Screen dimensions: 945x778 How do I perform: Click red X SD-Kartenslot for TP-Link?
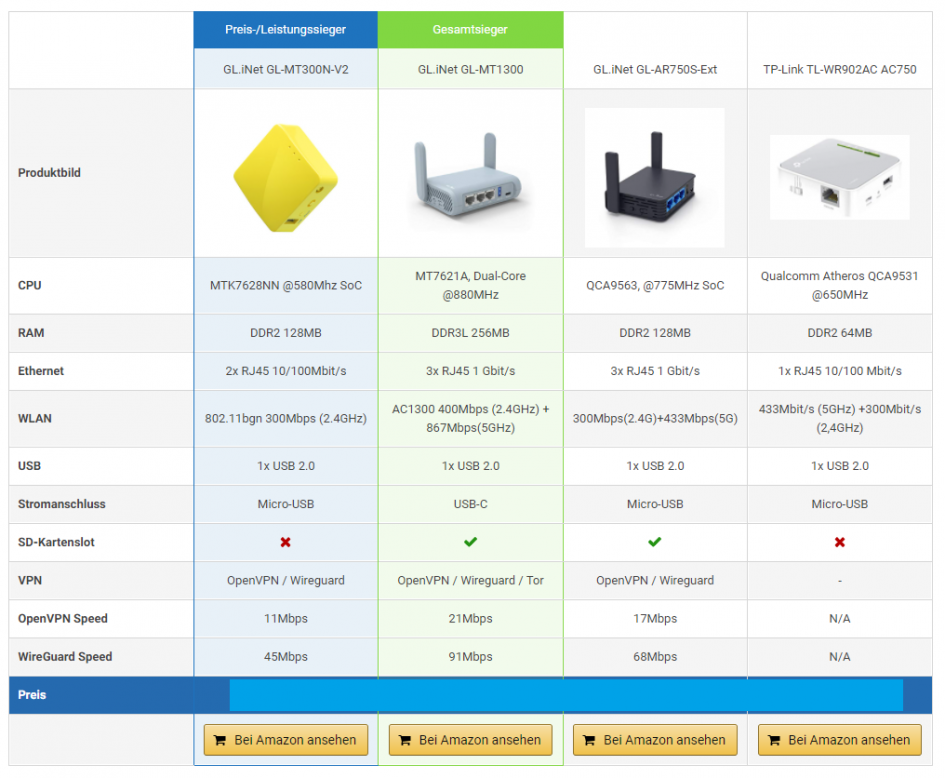(839, 542)
